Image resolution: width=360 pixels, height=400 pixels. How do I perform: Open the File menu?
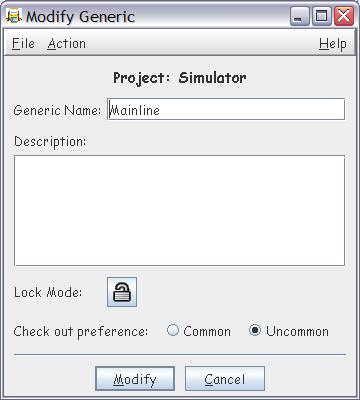tap(23, 44)
